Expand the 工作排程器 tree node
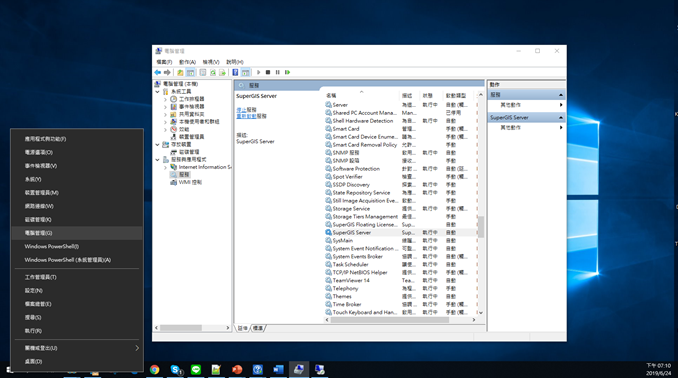Viewport: 678px width, 378px height. point(165,99)
